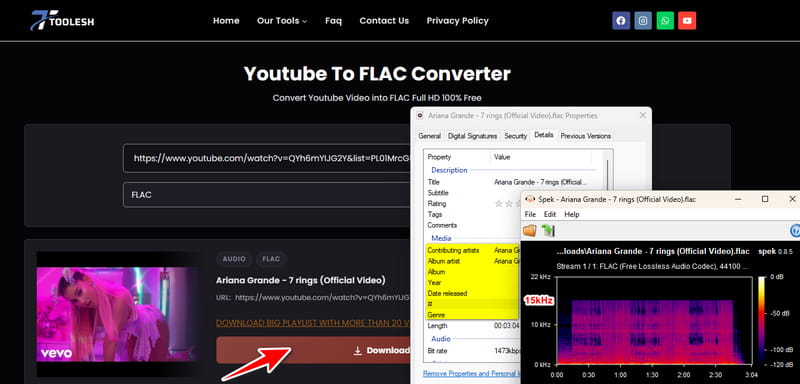The width and height of the screenshot is (800, 384).
Task: Click the Spek stream info text line
Action: tap(652, 266)
